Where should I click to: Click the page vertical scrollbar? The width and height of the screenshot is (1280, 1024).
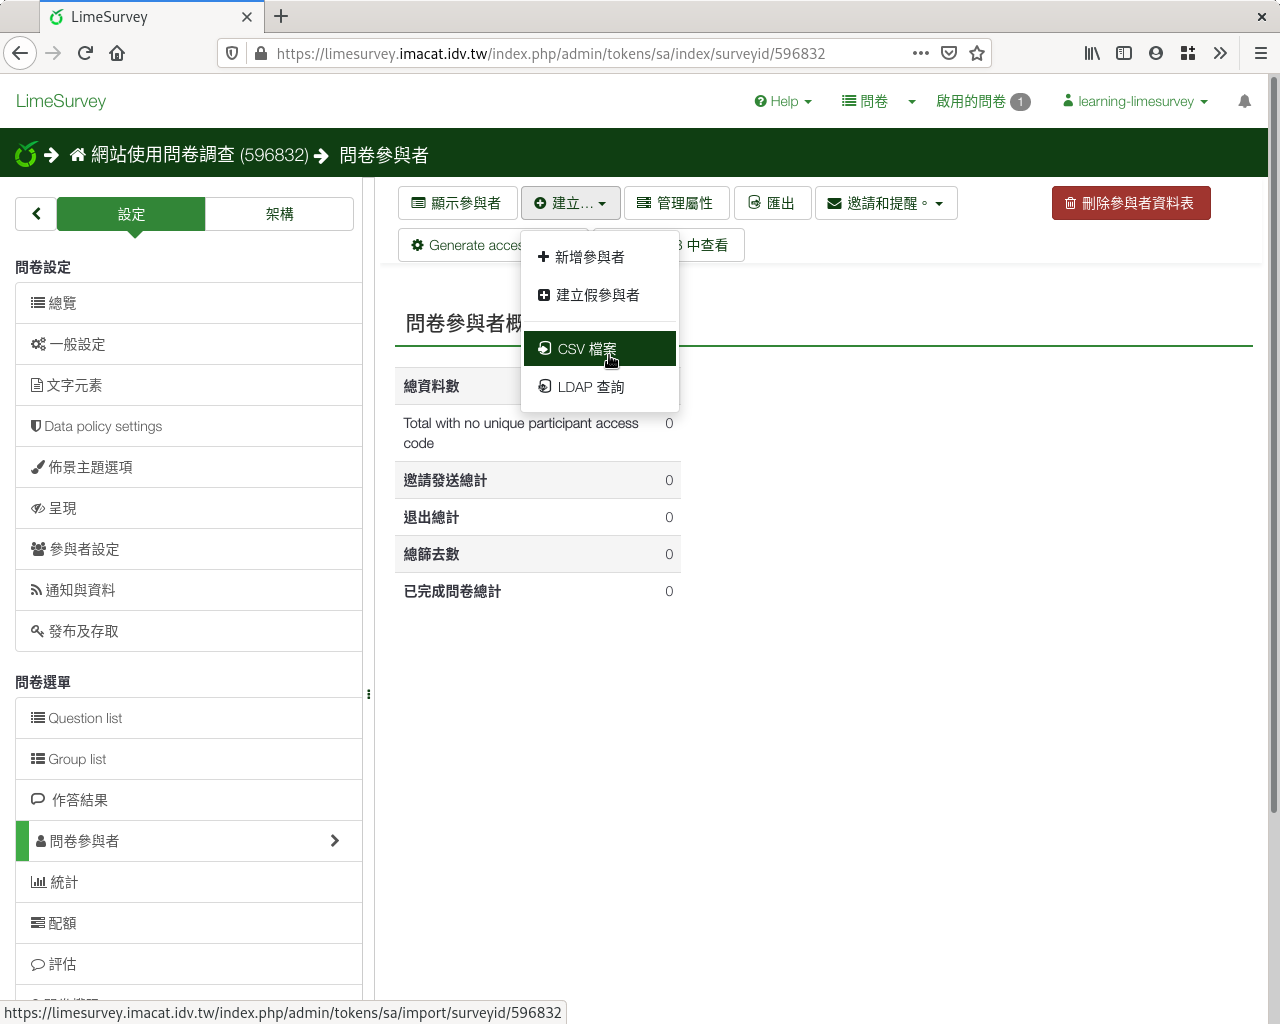[1273, 445]
